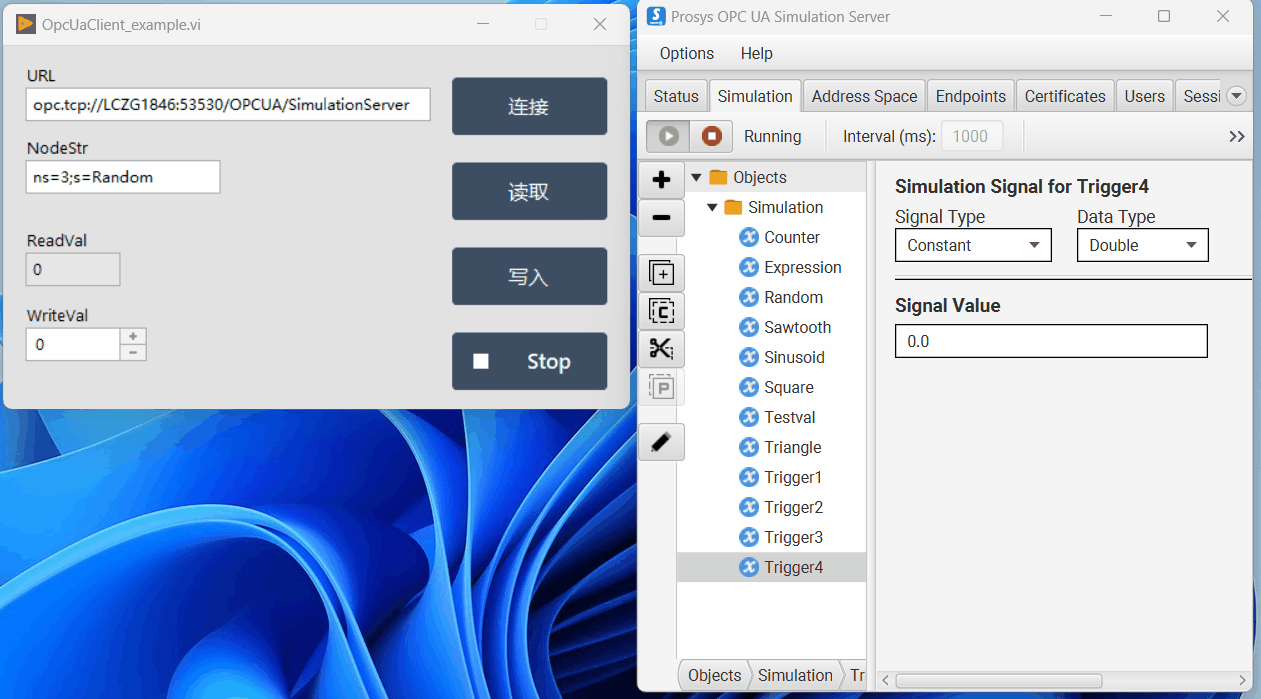Click the Square node icon
The image size is (1261, 699).
(x=748, y=387)
